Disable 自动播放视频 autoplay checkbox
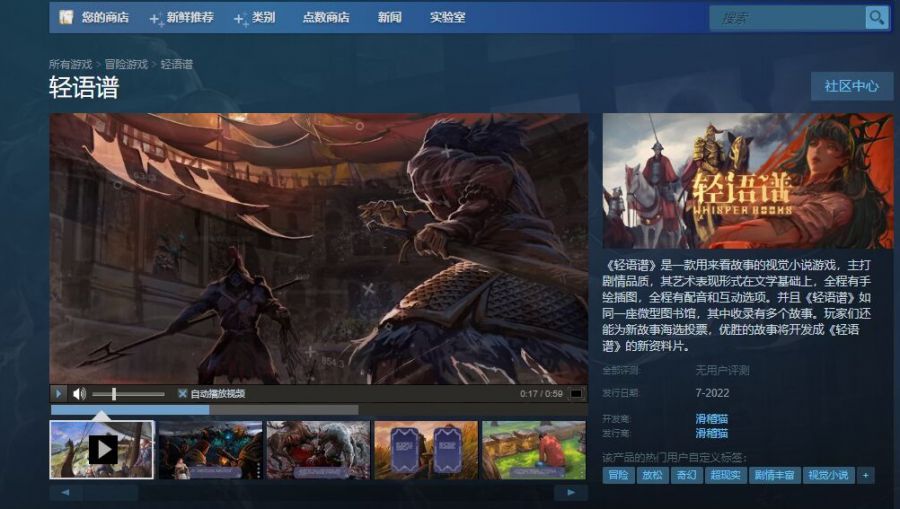This screenshot has height=509, width=900. (183, 394)
